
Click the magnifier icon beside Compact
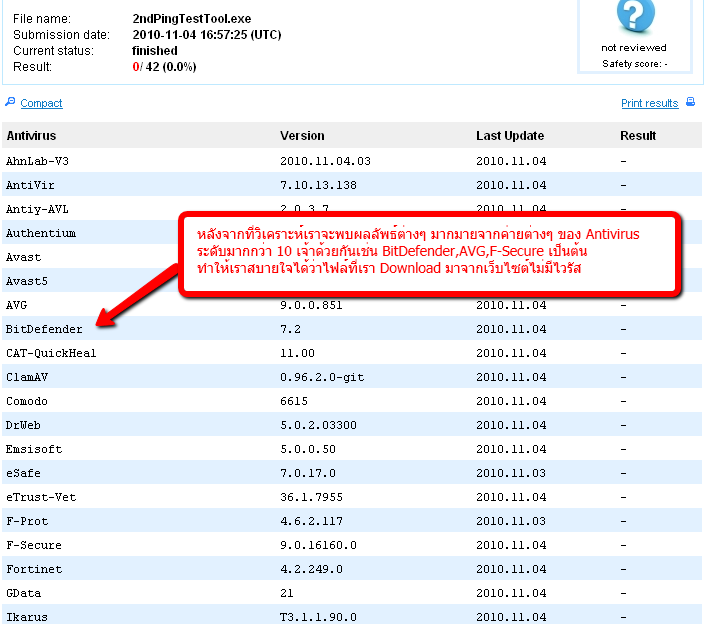tap(10, 102)
